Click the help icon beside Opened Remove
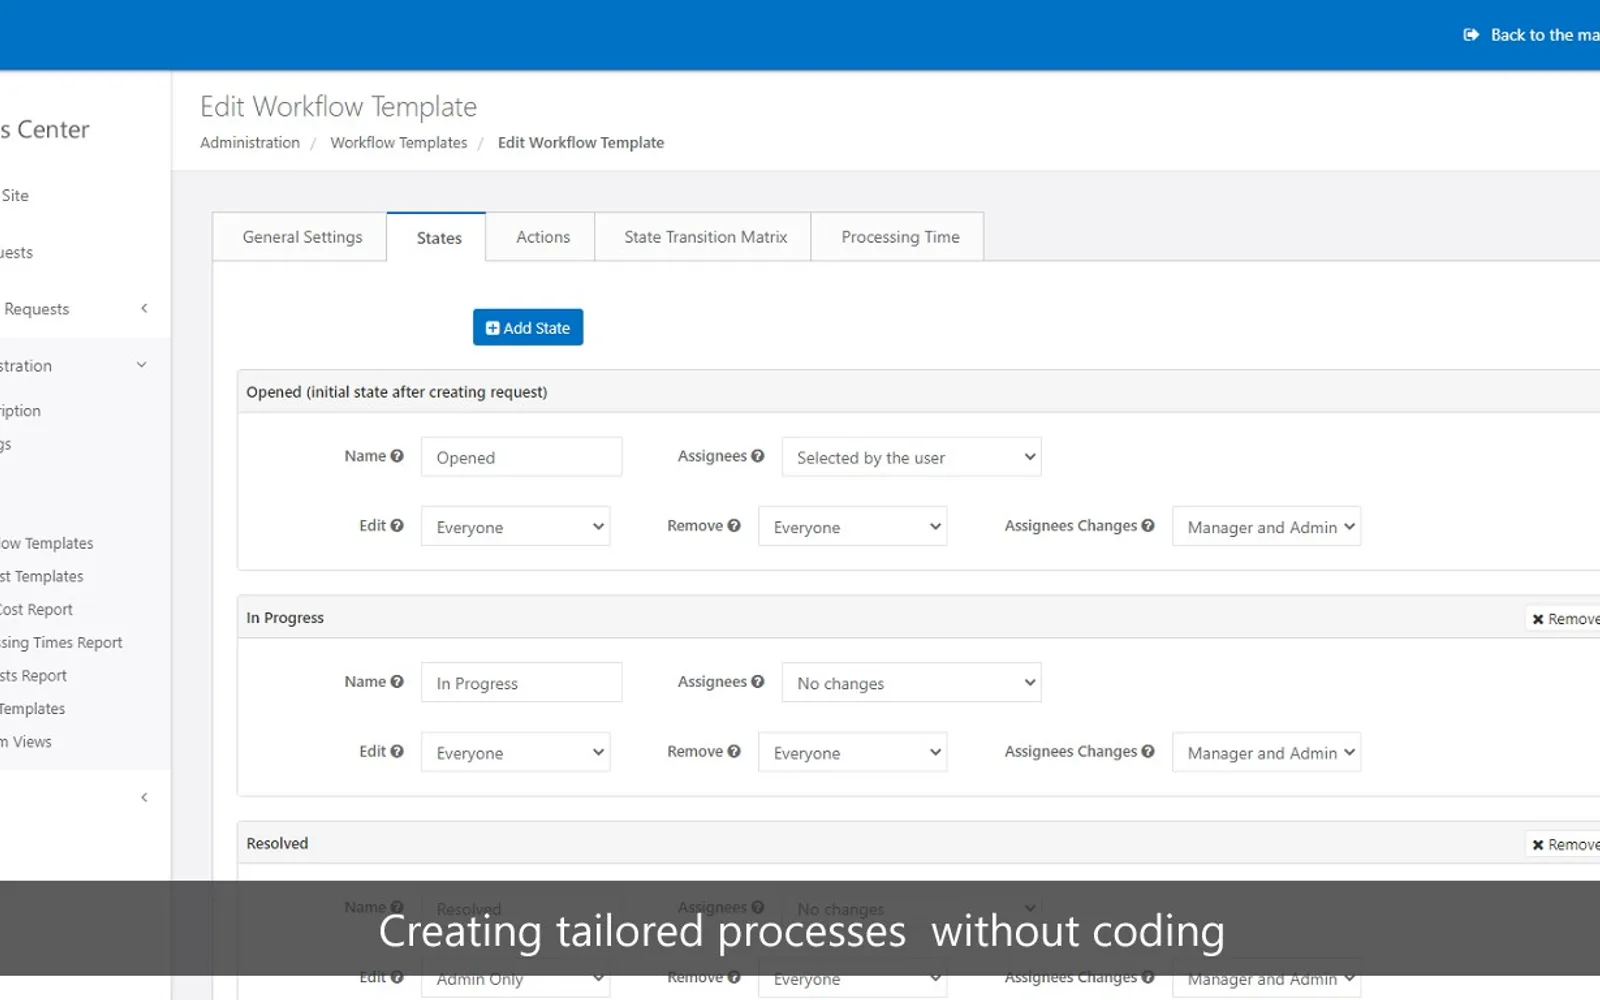 pos(734,526)
